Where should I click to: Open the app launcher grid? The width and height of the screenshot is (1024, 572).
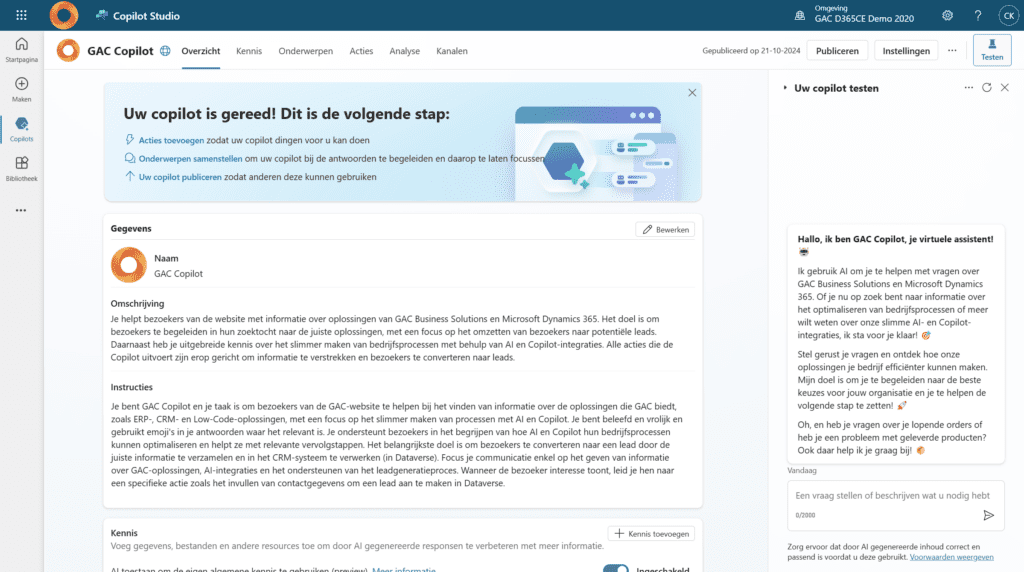coord(21,15)
